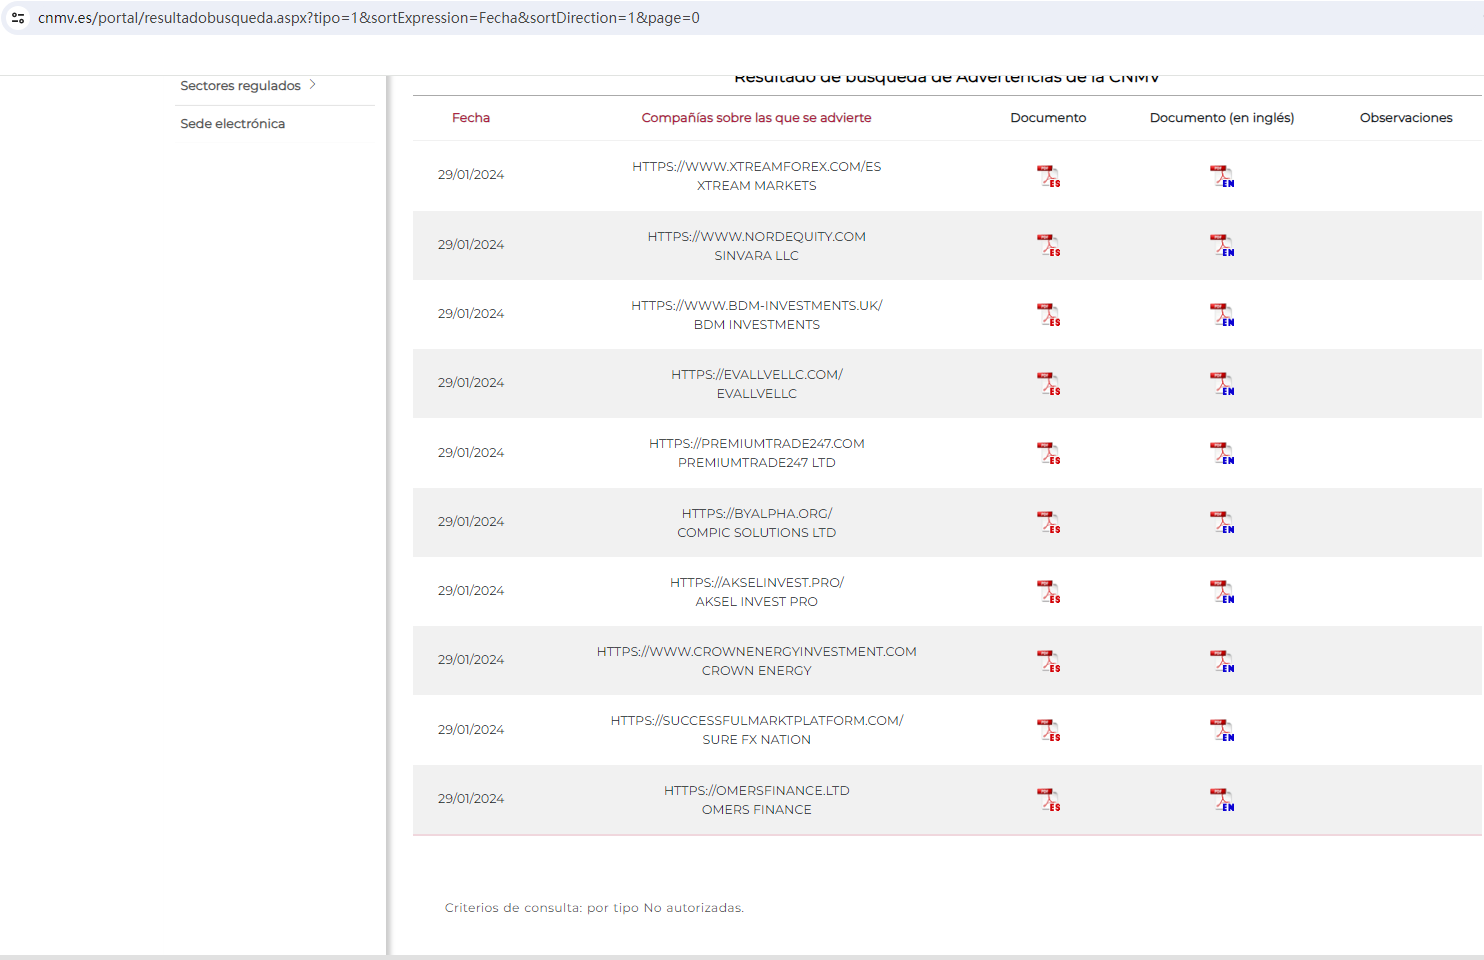The height and width of the screenshot is (960, 1484).
Task: Open English PDF for Omers Finance warning
Action: click(1221, 800)
